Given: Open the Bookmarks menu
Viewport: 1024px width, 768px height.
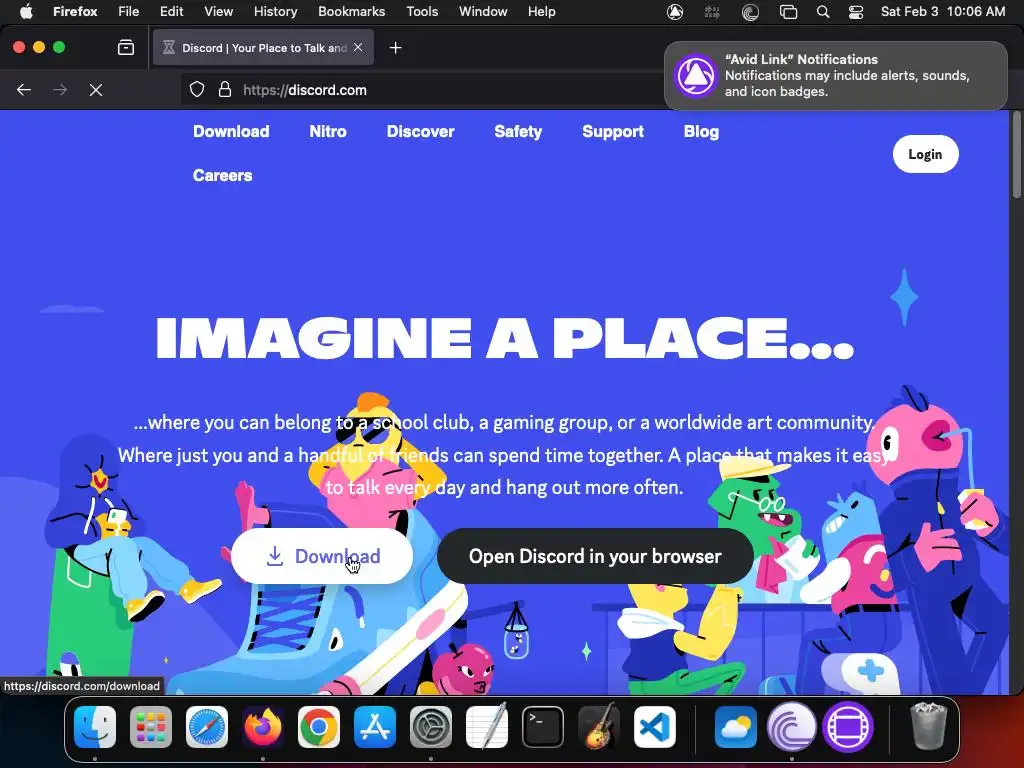Looking at the screenshot, I should [351, 11].
